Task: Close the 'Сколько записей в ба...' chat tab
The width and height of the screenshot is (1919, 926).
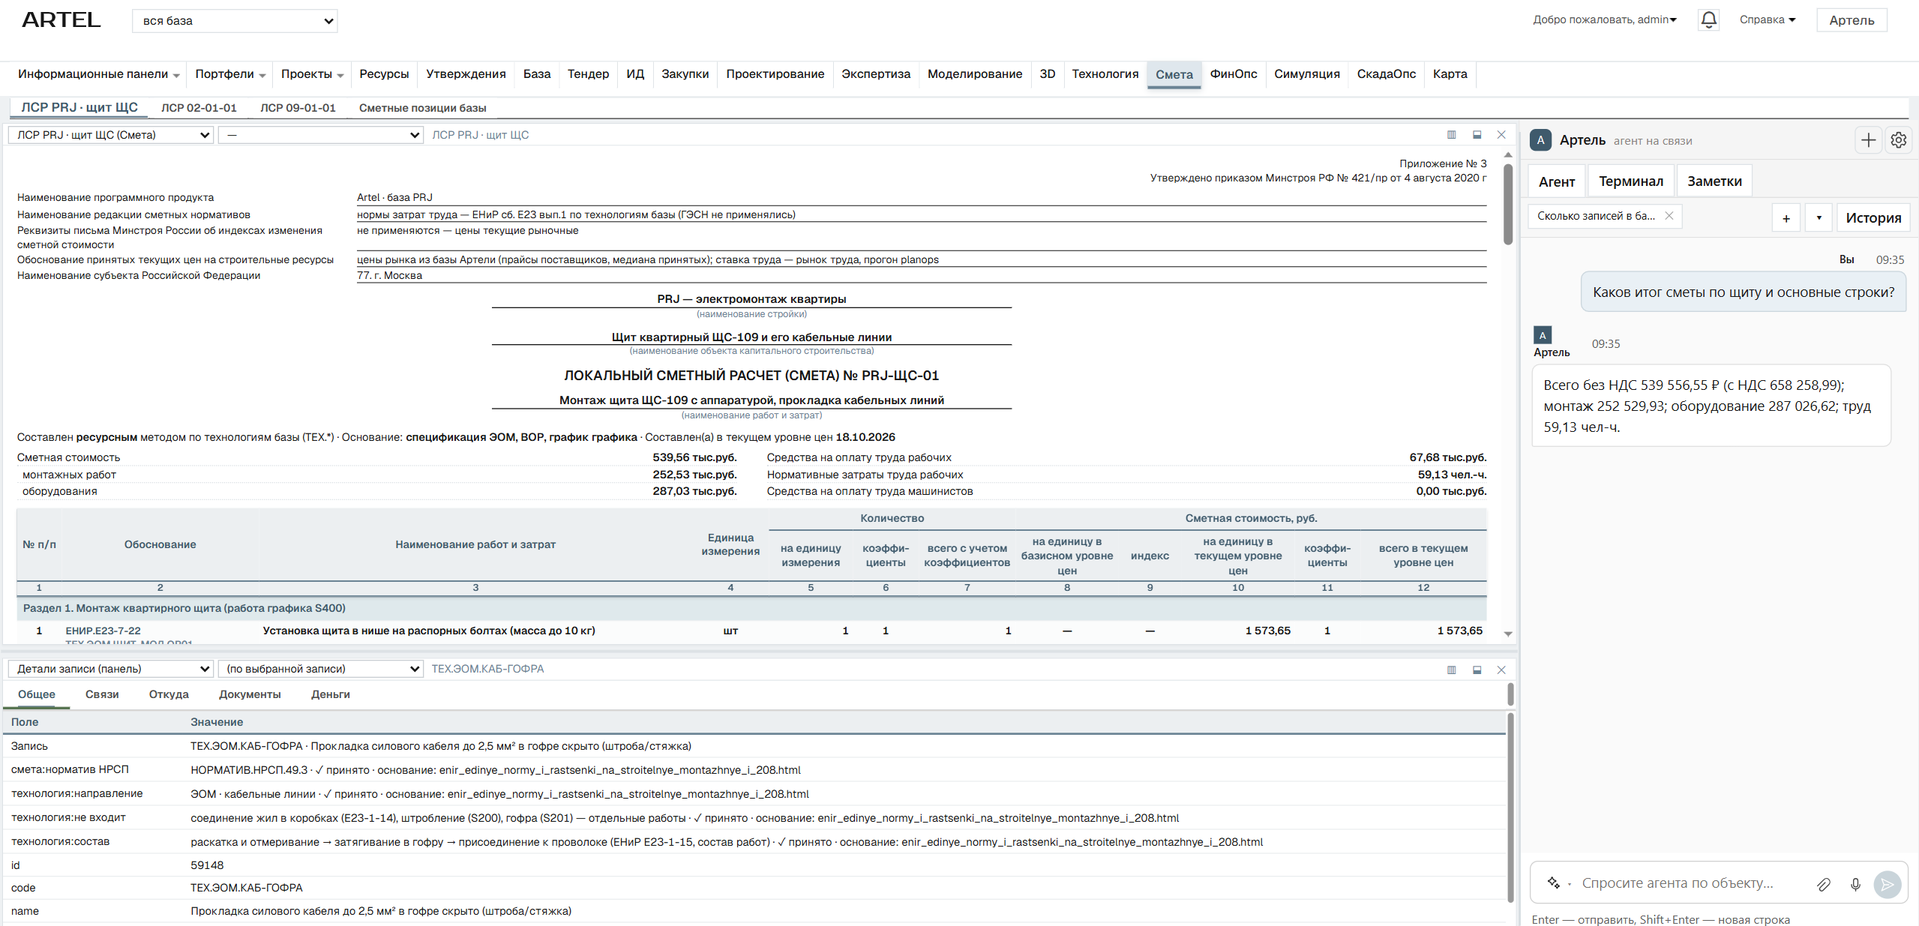Action: 1669,216
